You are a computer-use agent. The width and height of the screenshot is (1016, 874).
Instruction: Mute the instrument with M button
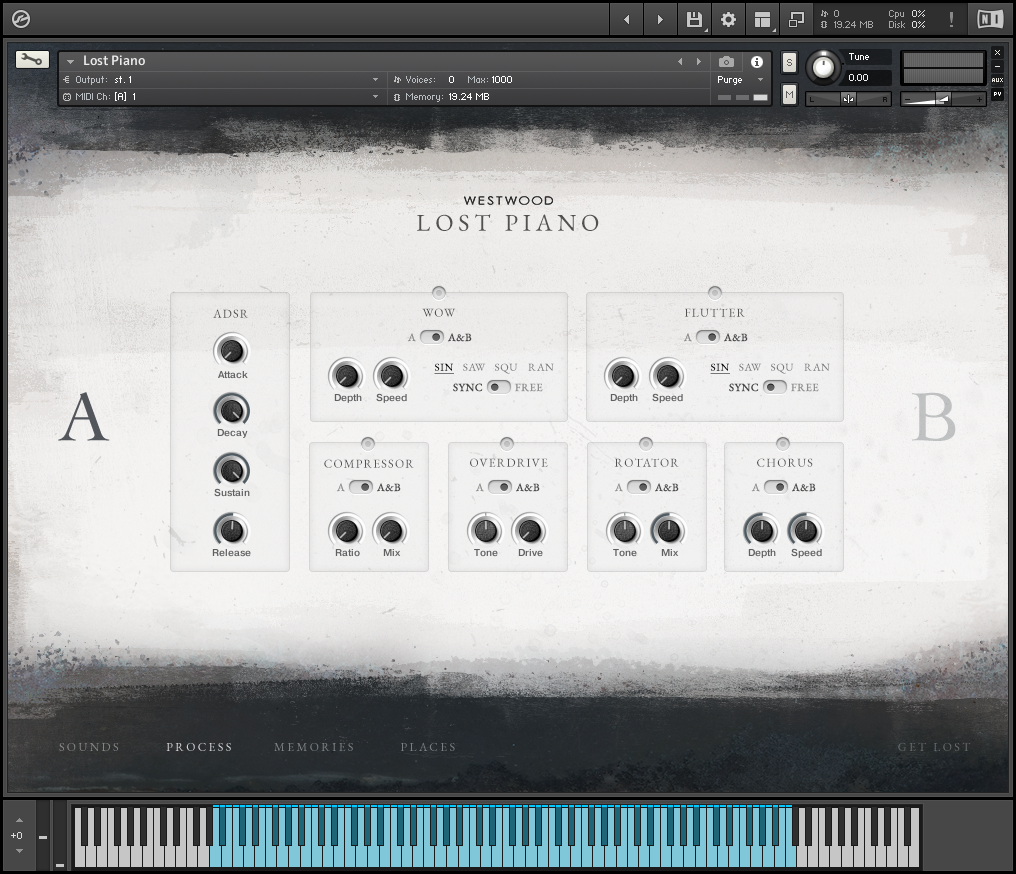coord(789,95)
